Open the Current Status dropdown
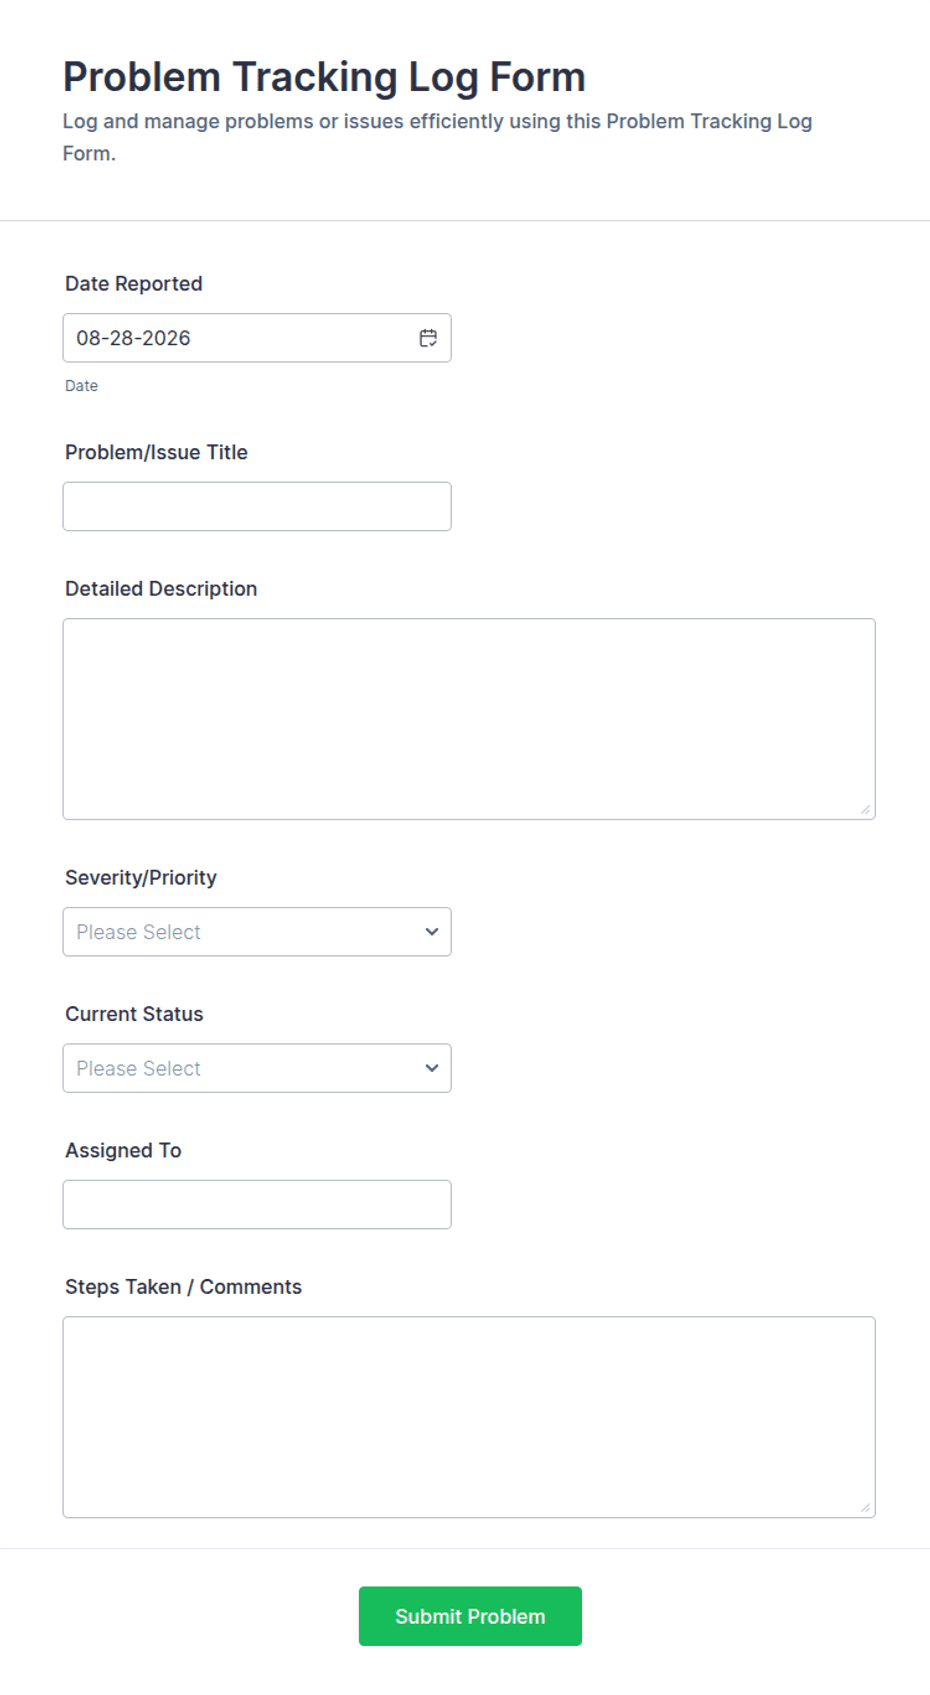Viewport: 930px width, 1695px height. 257,1068
